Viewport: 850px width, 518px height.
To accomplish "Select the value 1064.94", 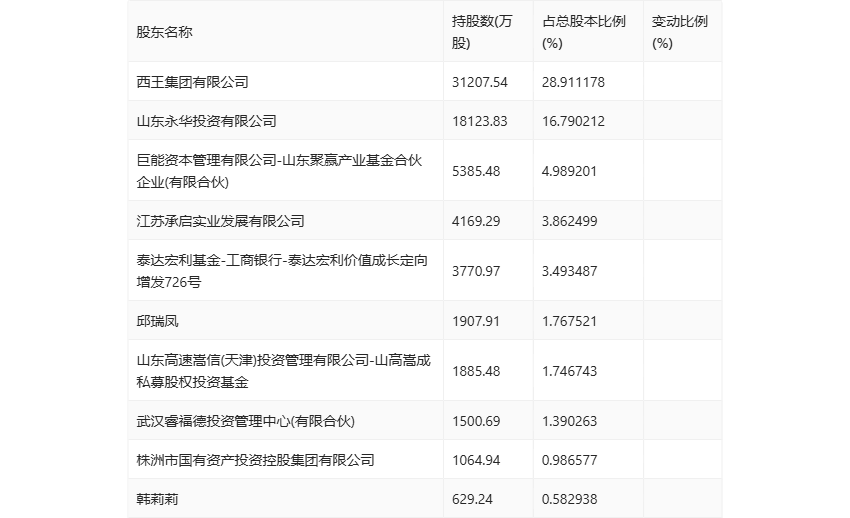I will (476, 461).
